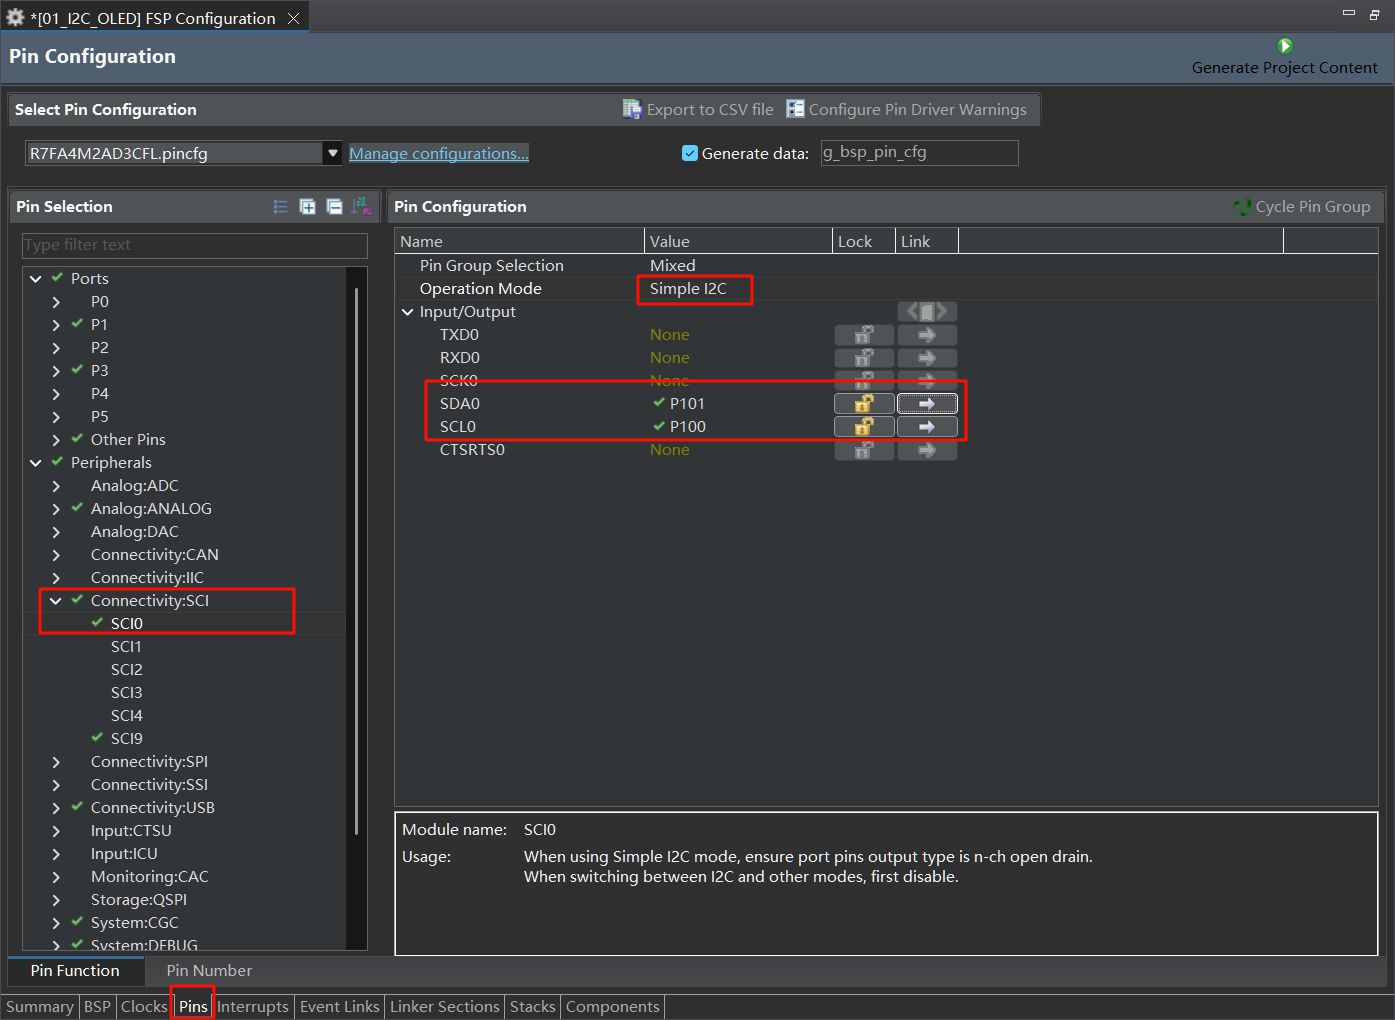1395x1020 pixels.
Task: Open the Stacks tab
Action: [x=532, y=1007]
